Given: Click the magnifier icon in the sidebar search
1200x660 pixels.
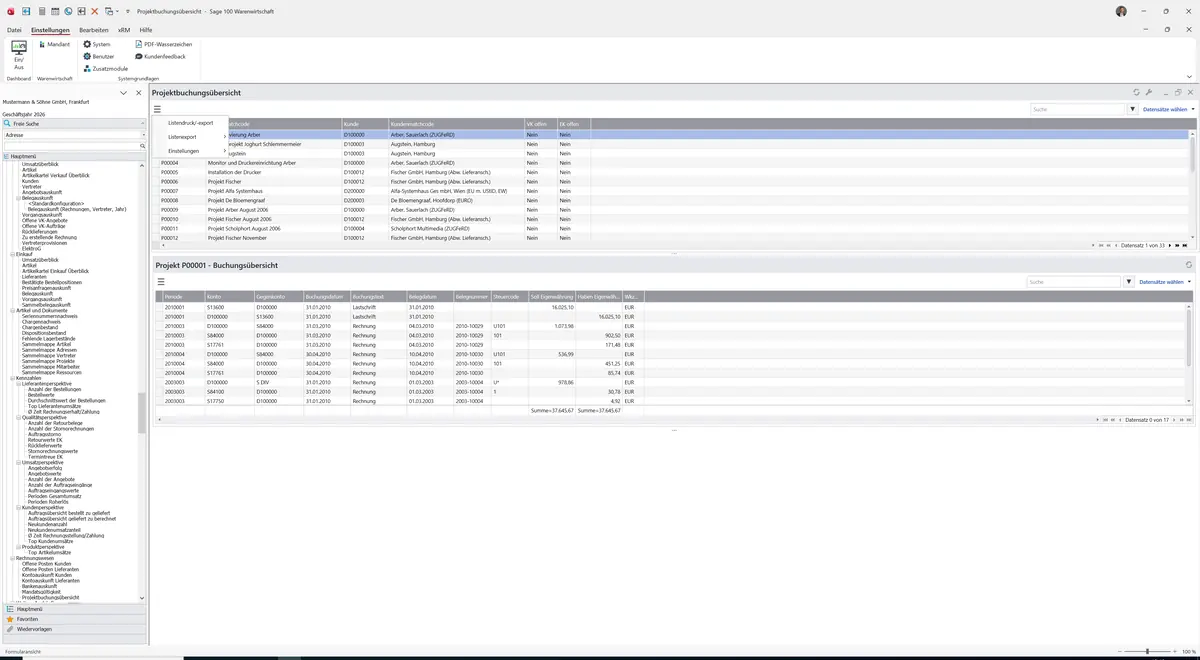Looking at the screenshot, I should [143, 146].
